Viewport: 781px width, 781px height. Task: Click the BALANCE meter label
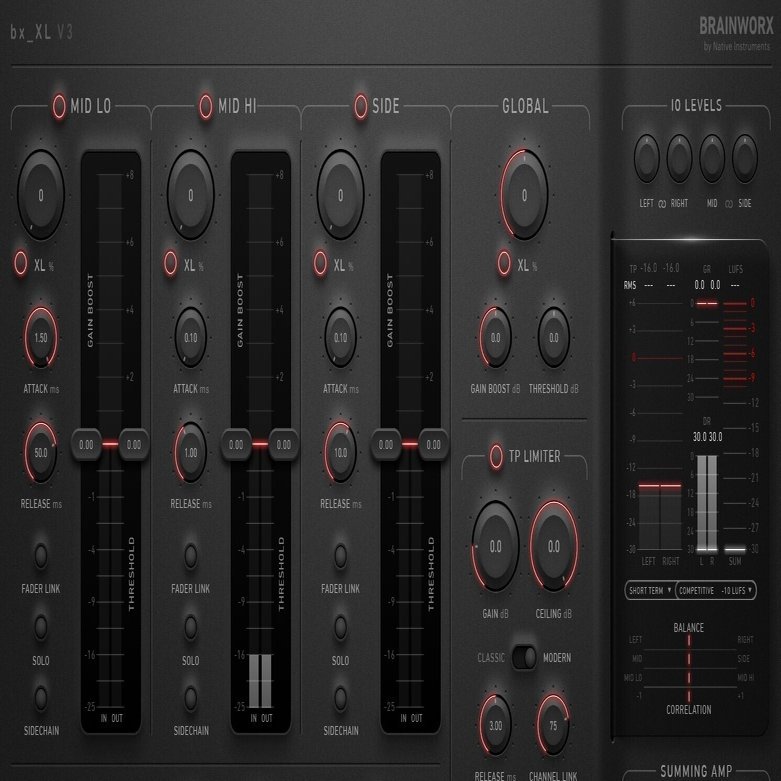tap(689, 628)
